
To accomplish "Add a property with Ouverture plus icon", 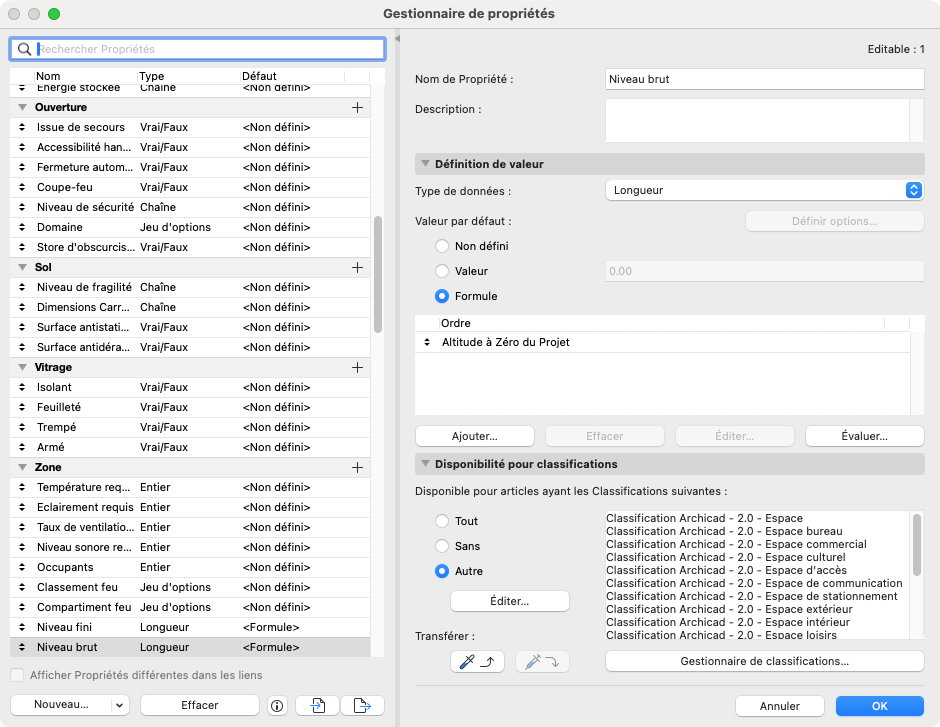I will (x=357, y=107).
